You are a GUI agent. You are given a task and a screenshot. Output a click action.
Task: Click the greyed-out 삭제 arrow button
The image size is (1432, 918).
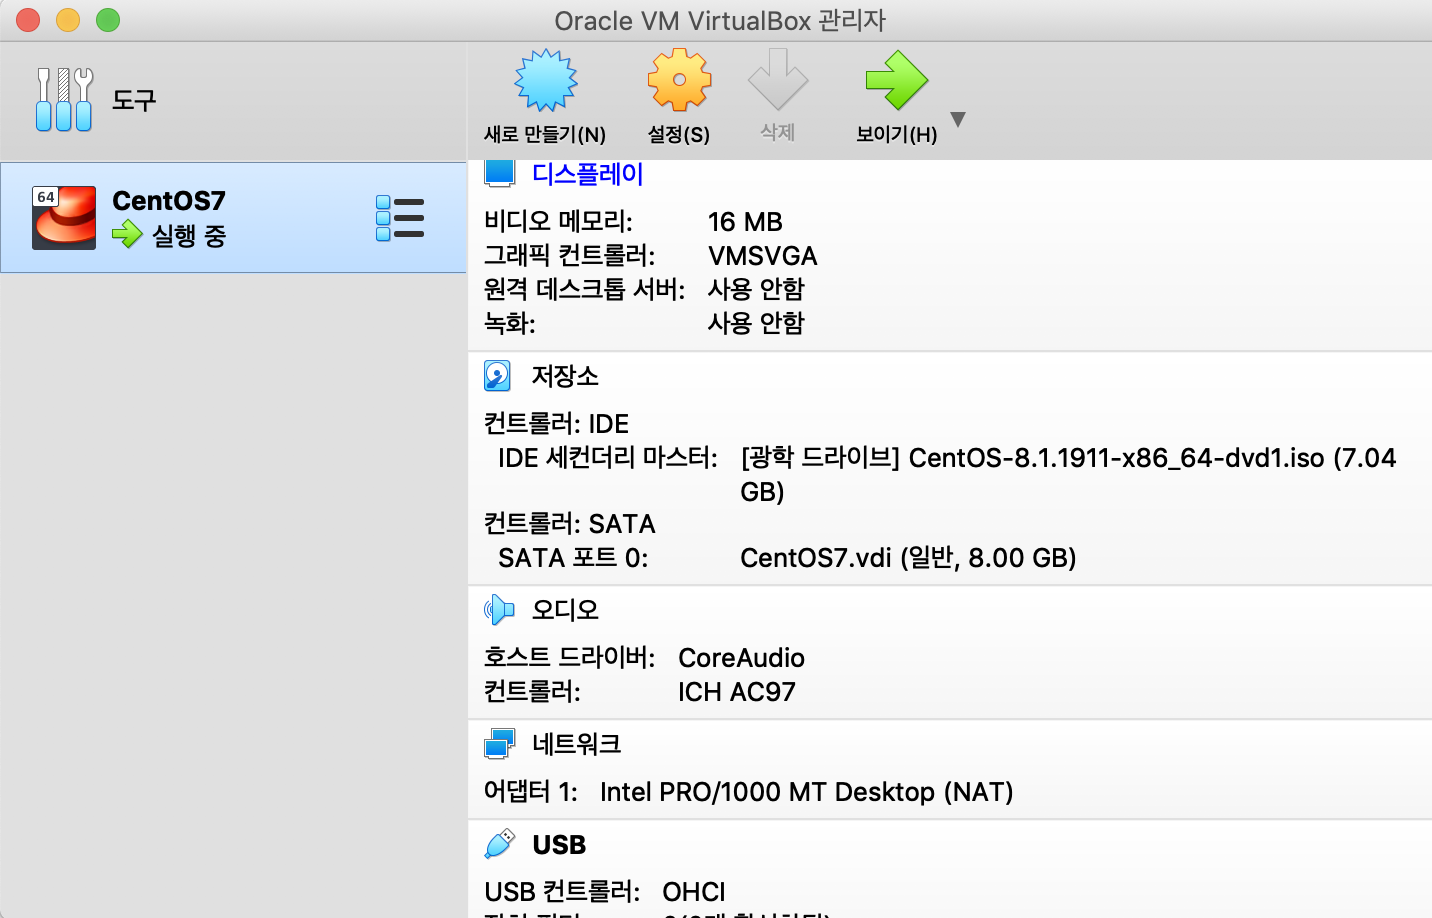778,97
